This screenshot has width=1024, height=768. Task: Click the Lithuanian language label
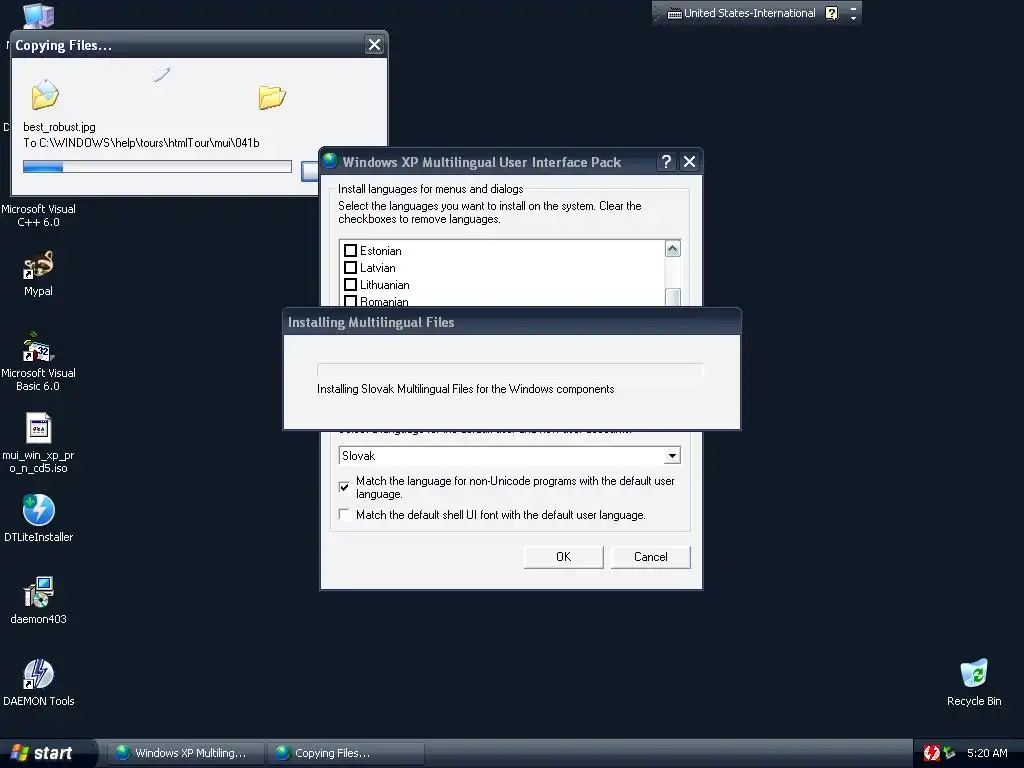385,285
